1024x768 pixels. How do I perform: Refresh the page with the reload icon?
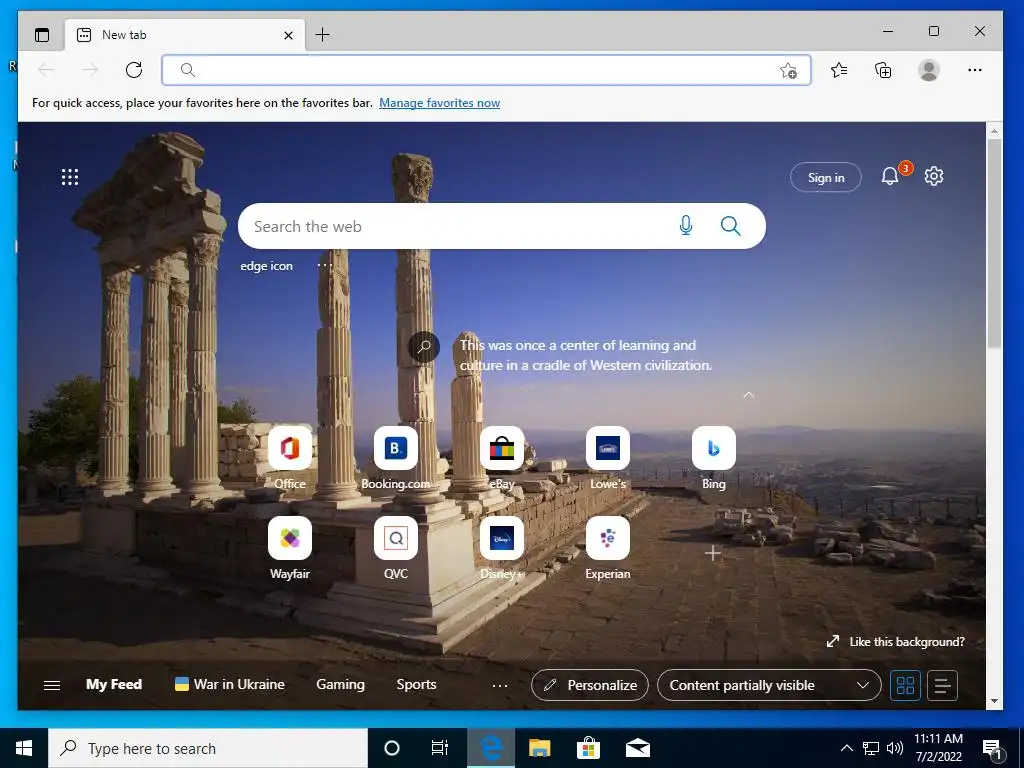134,70
